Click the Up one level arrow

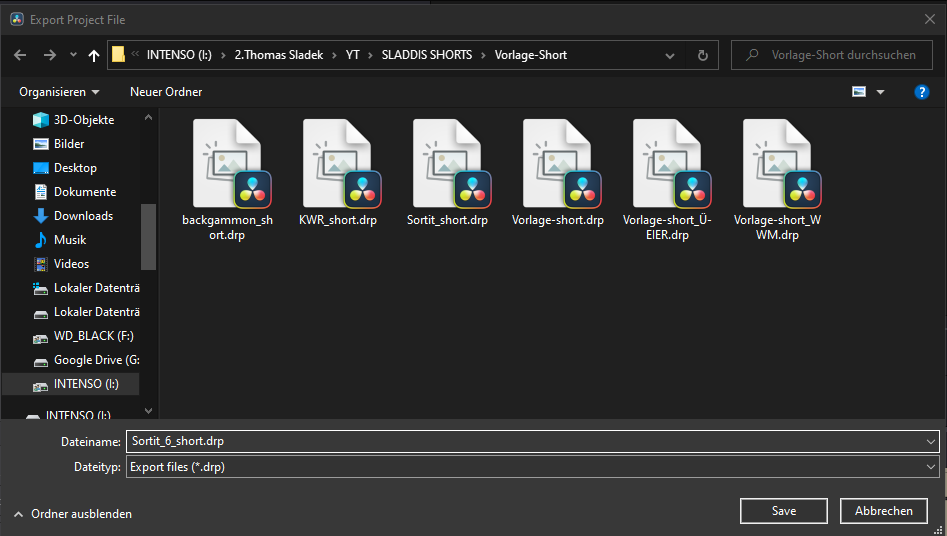click(94, 55)
